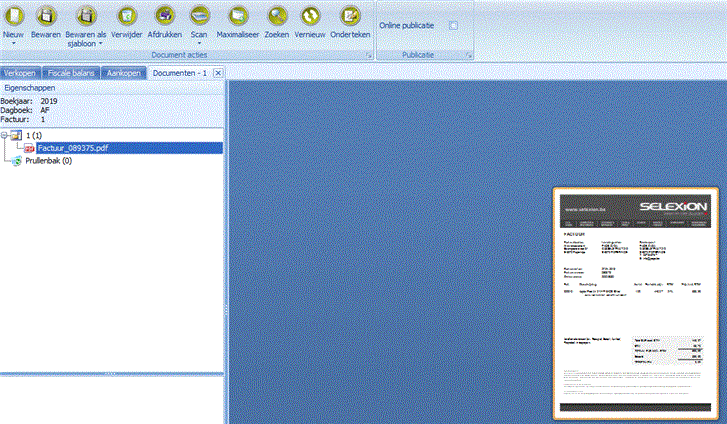Select Factuur_089375.pdf in the tree
Viewport: 727px width, 424px height.
(72, 147)
